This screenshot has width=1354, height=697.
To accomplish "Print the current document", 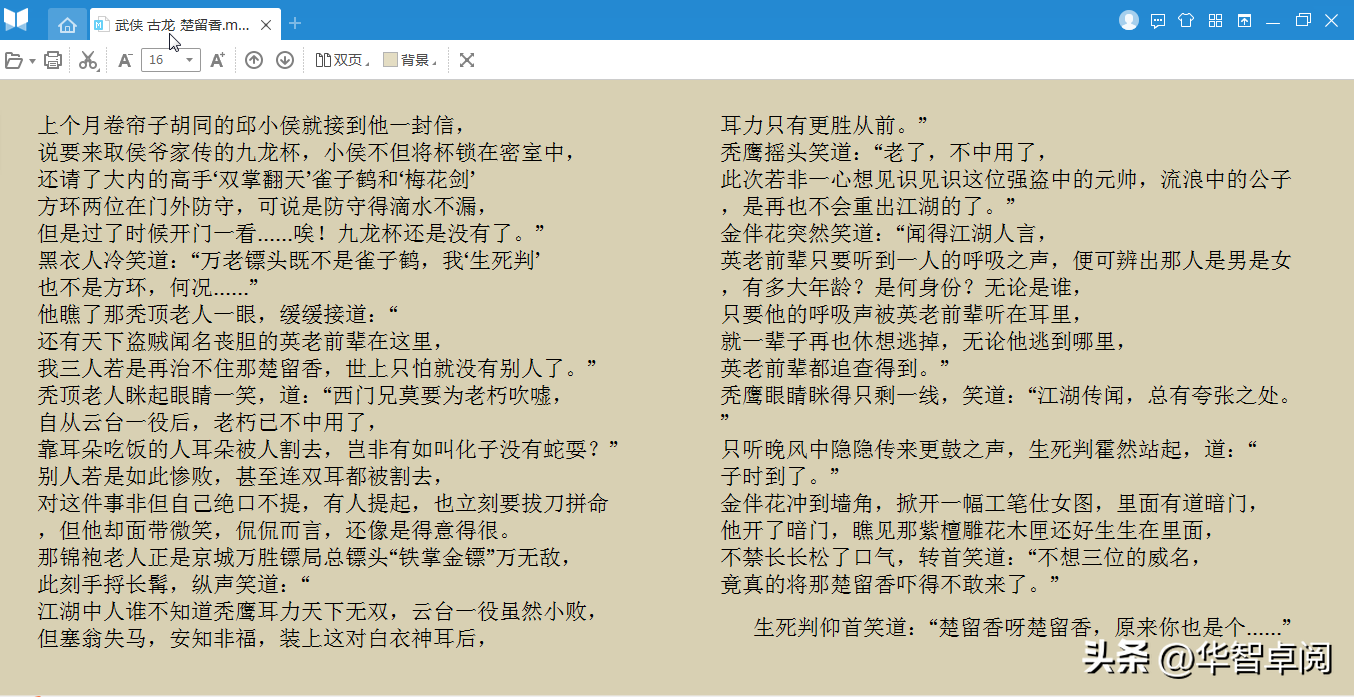I will point(53,60).
